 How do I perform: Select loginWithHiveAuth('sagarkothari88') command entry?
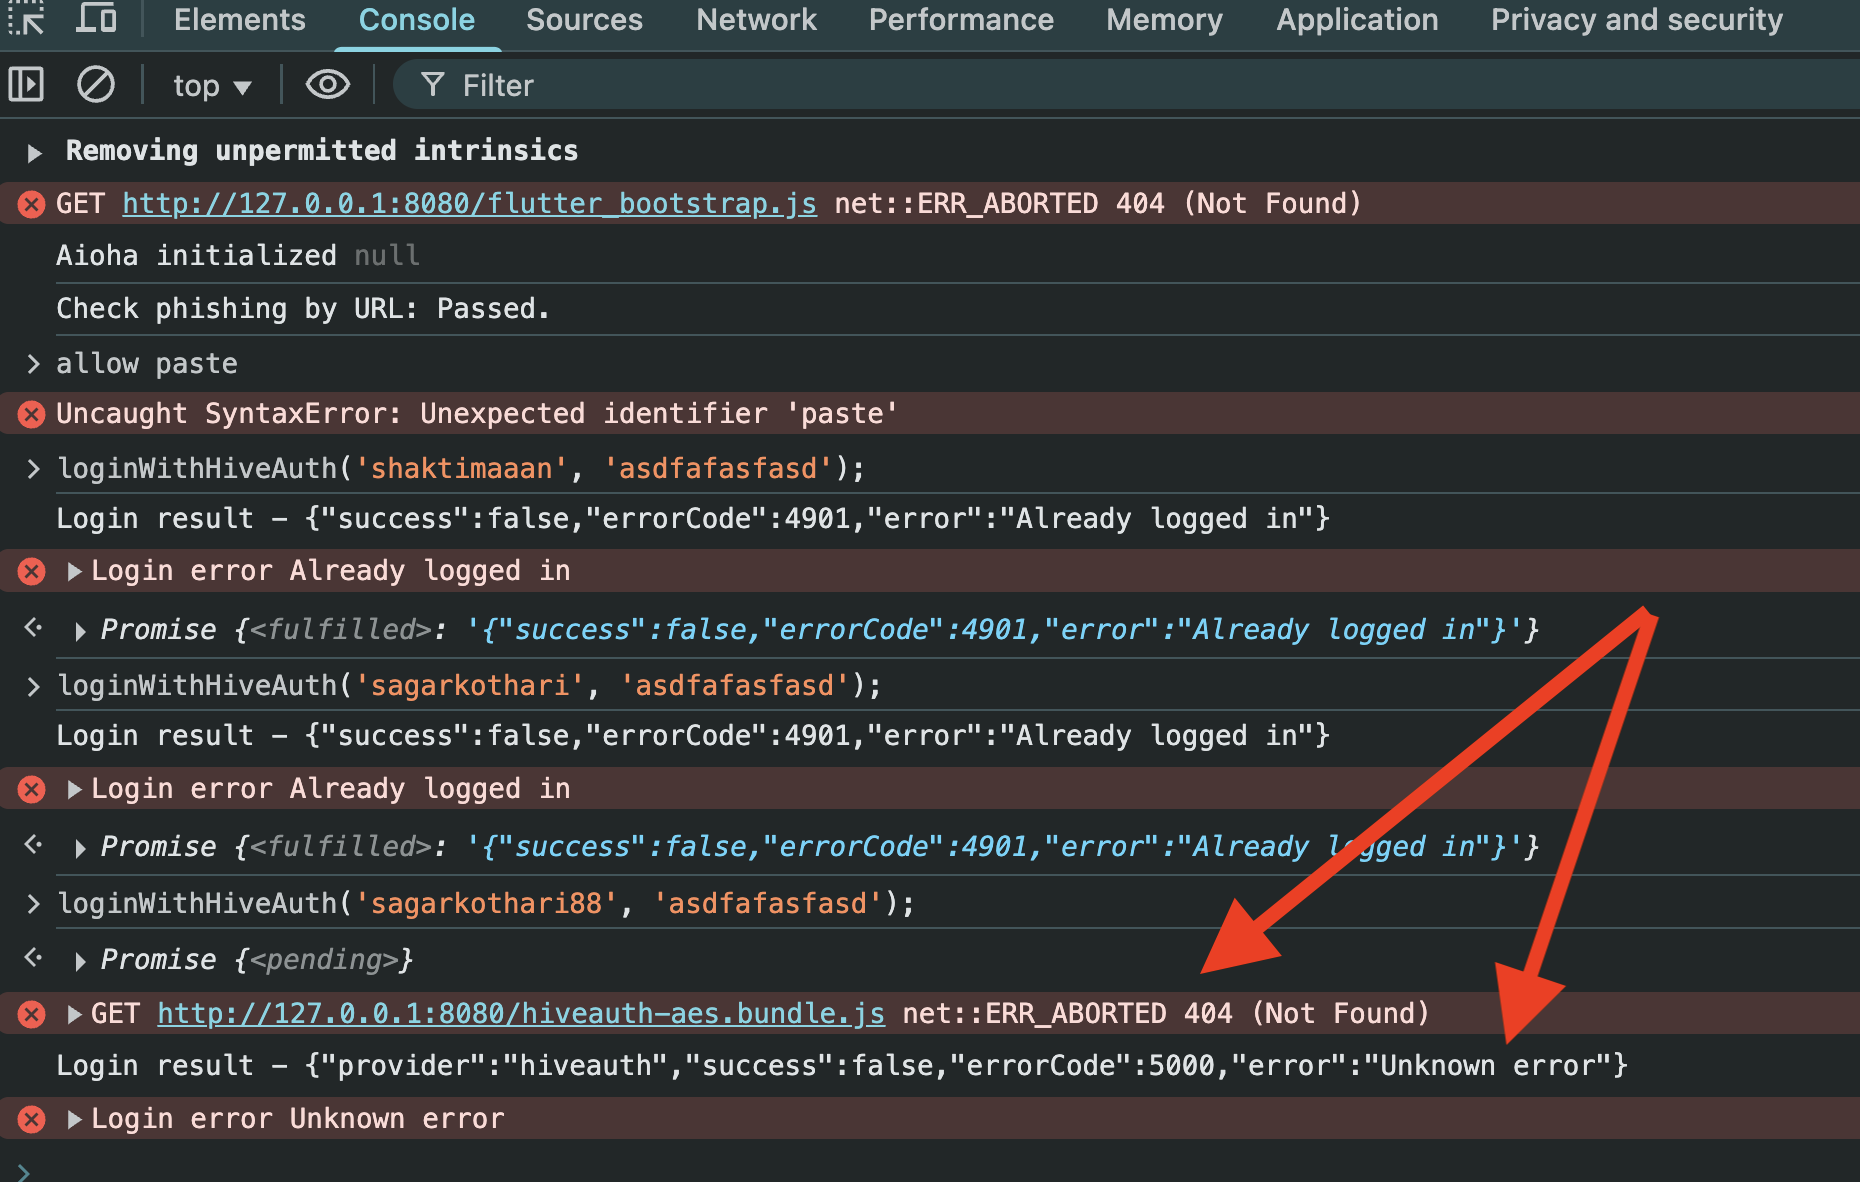point(486,904)
